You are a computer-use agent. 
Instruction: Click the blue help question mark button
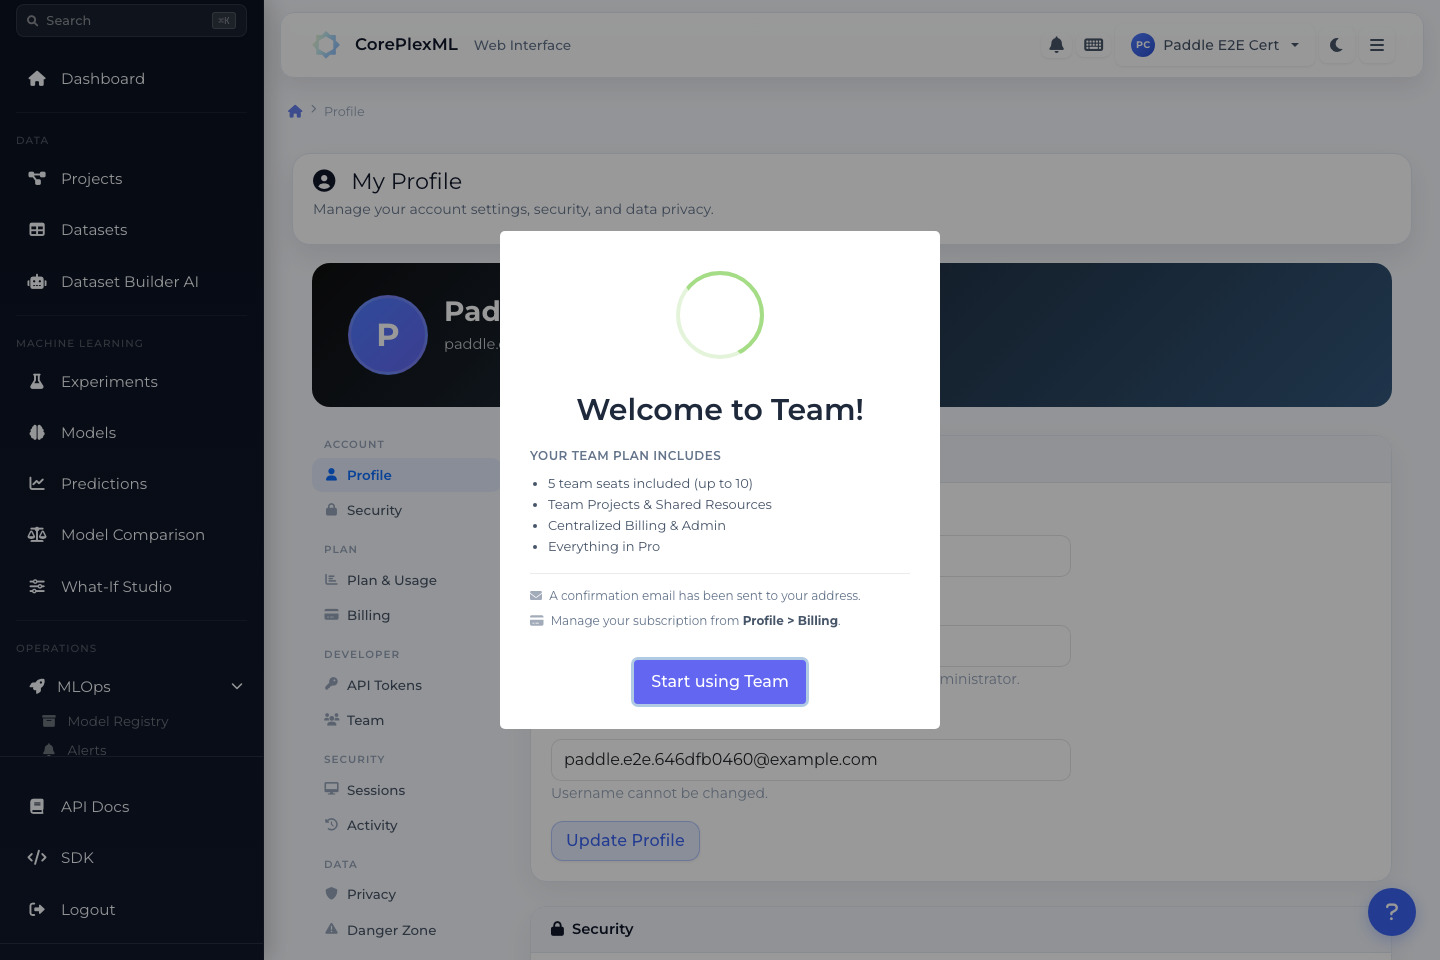(1391, 912)
